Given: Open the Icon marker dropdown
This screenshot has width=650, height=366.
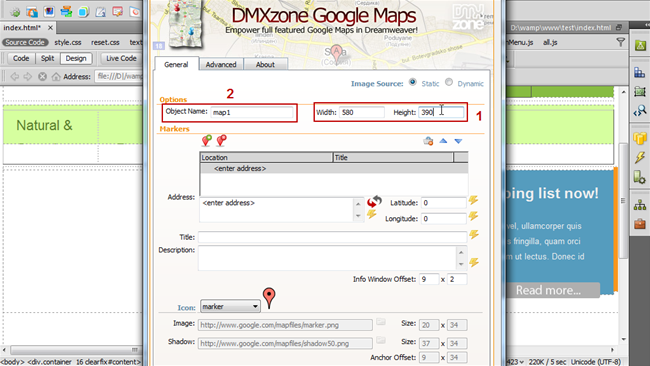Looking at the screenshot, I should click(x=230, y=306).
